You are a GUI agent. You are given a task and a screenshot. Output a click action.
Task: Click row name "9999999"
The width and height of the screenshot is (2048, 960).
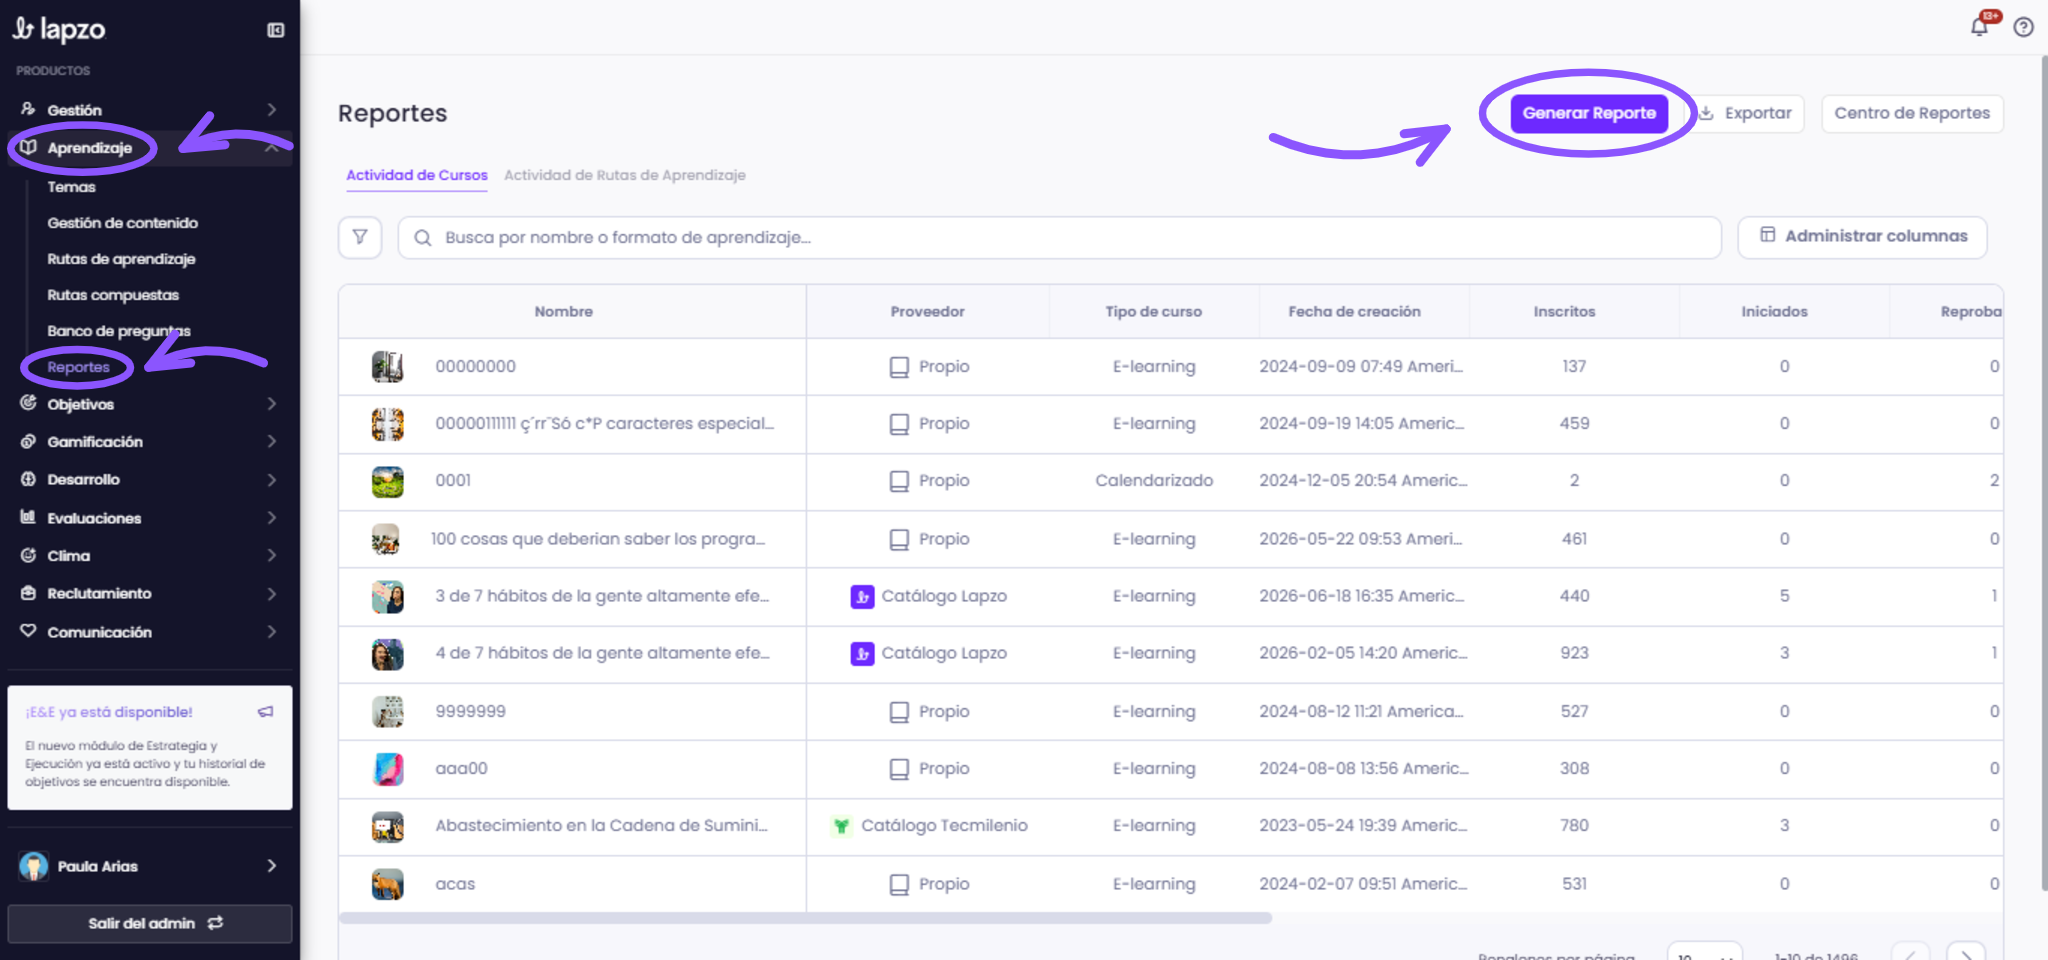pos(470,711)
